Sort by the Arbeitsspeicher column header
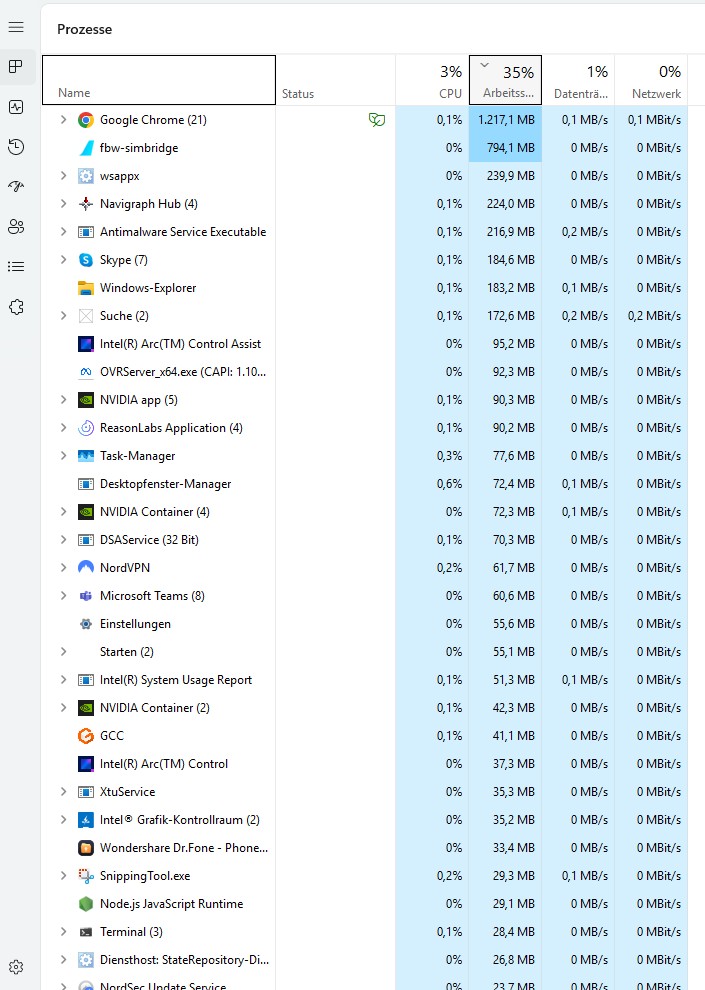705x990 pixels. point(506,80)
